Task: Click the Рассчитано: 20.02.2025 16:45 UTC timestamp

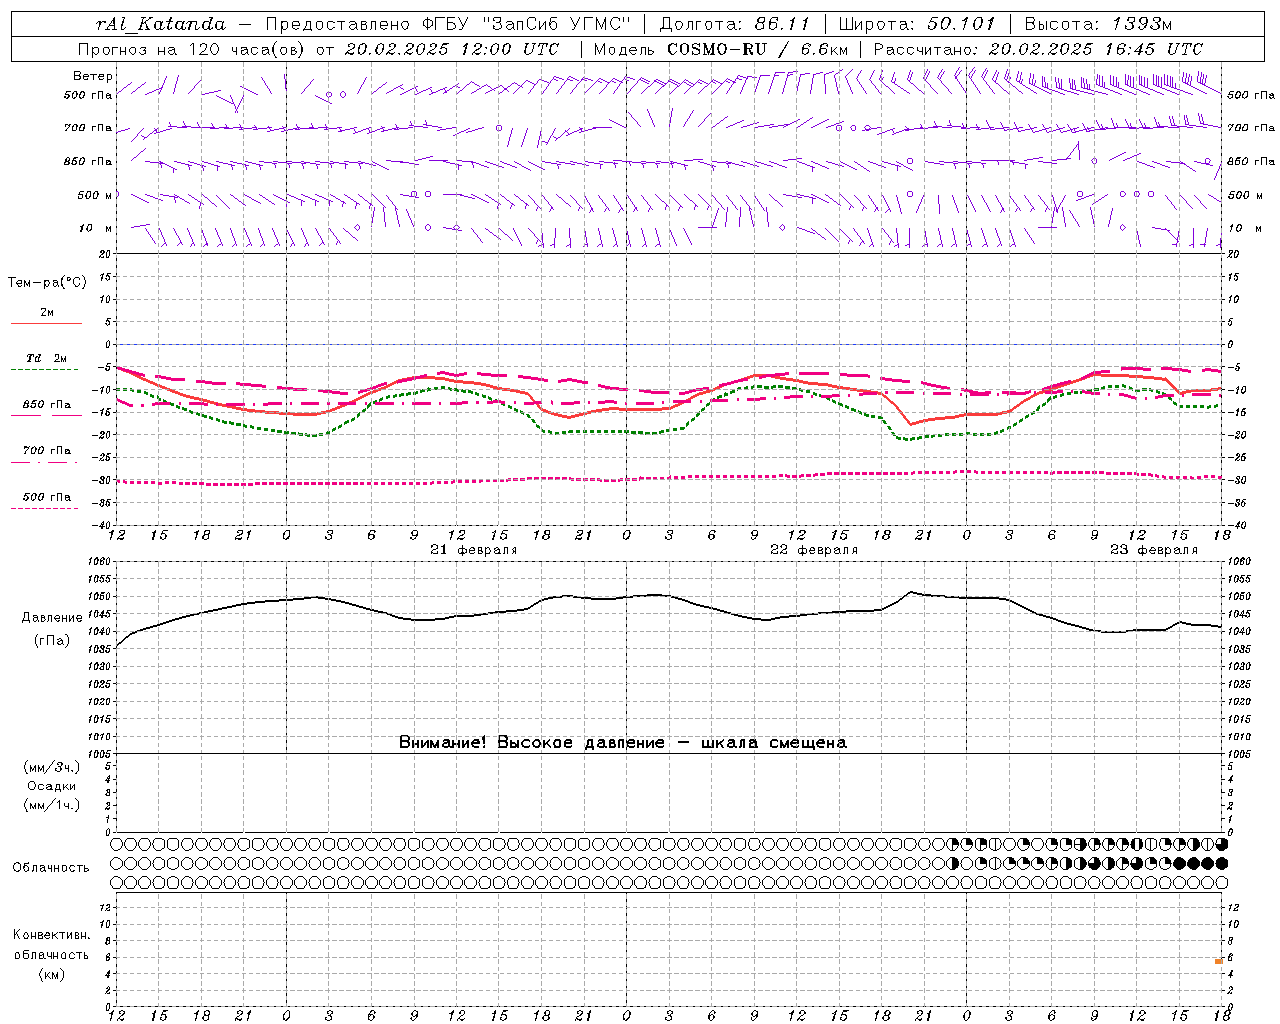Action: pyautogui.click(x=1038, y=49)
